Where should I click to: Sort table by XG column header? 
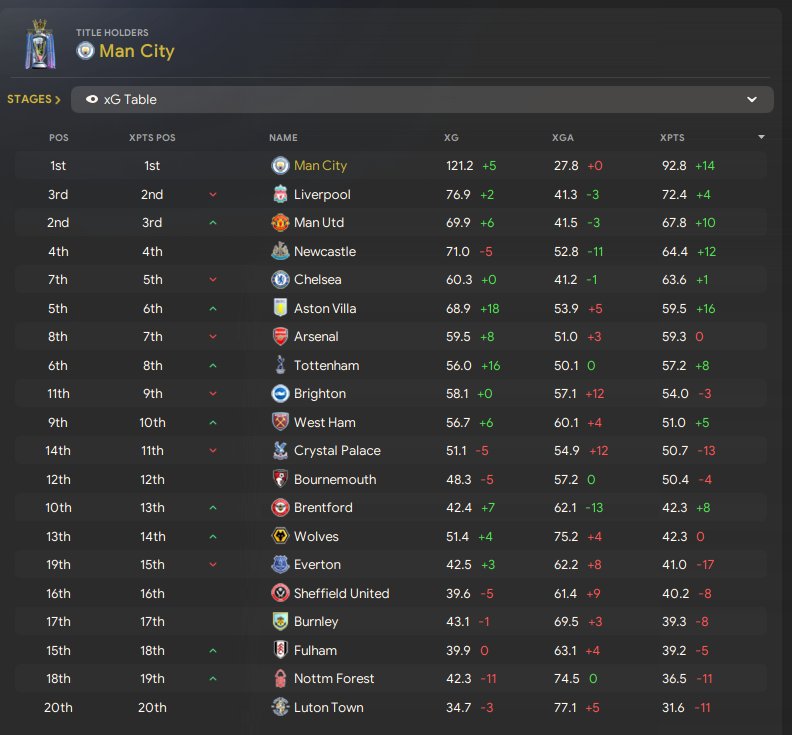point(452,137)
